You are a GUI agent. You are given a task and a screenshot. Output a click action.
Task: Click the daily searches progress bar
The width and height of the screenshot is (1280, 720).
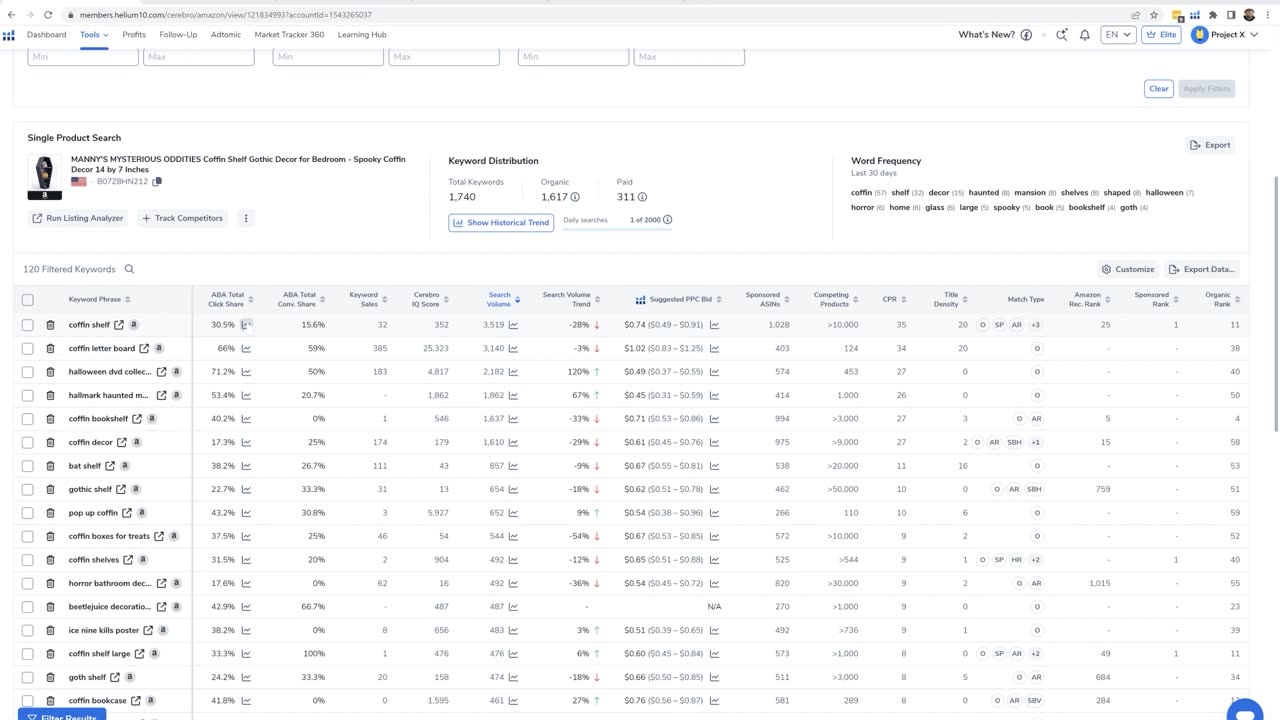pyautogui.click(x=617, y=229)
